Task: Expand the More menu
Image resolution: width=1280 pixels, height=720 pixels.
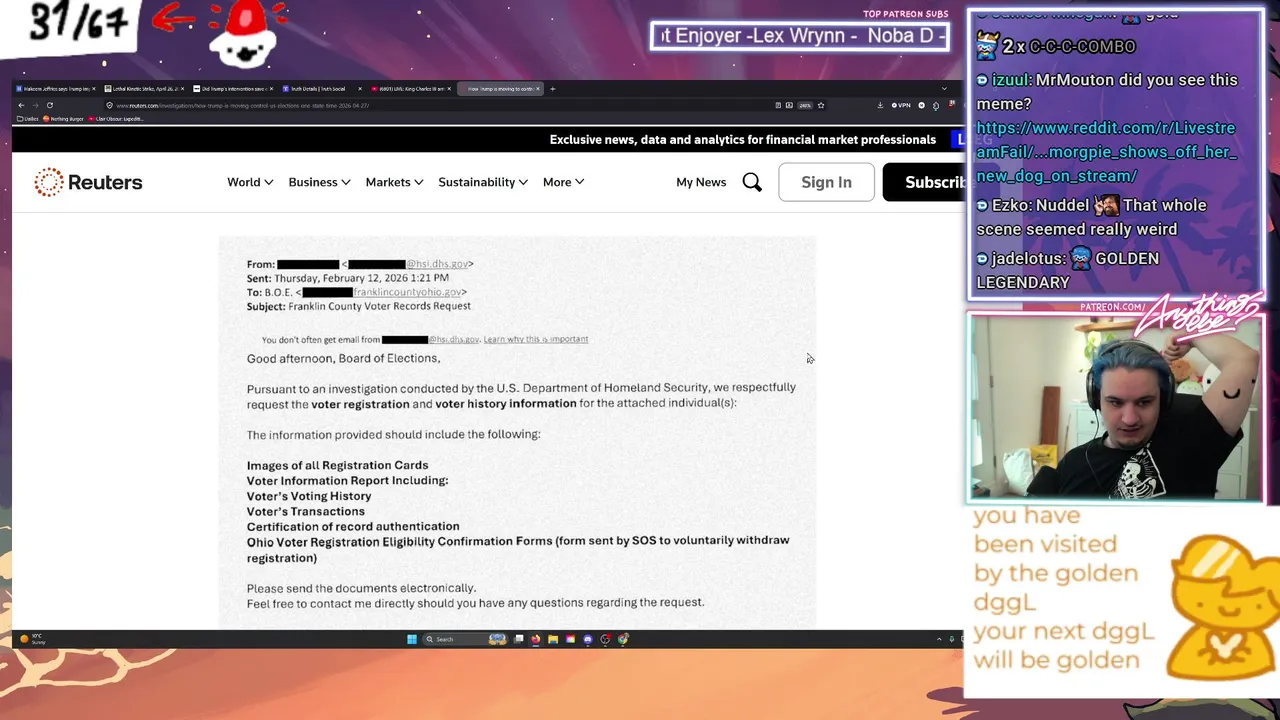Action: point(564,182)
